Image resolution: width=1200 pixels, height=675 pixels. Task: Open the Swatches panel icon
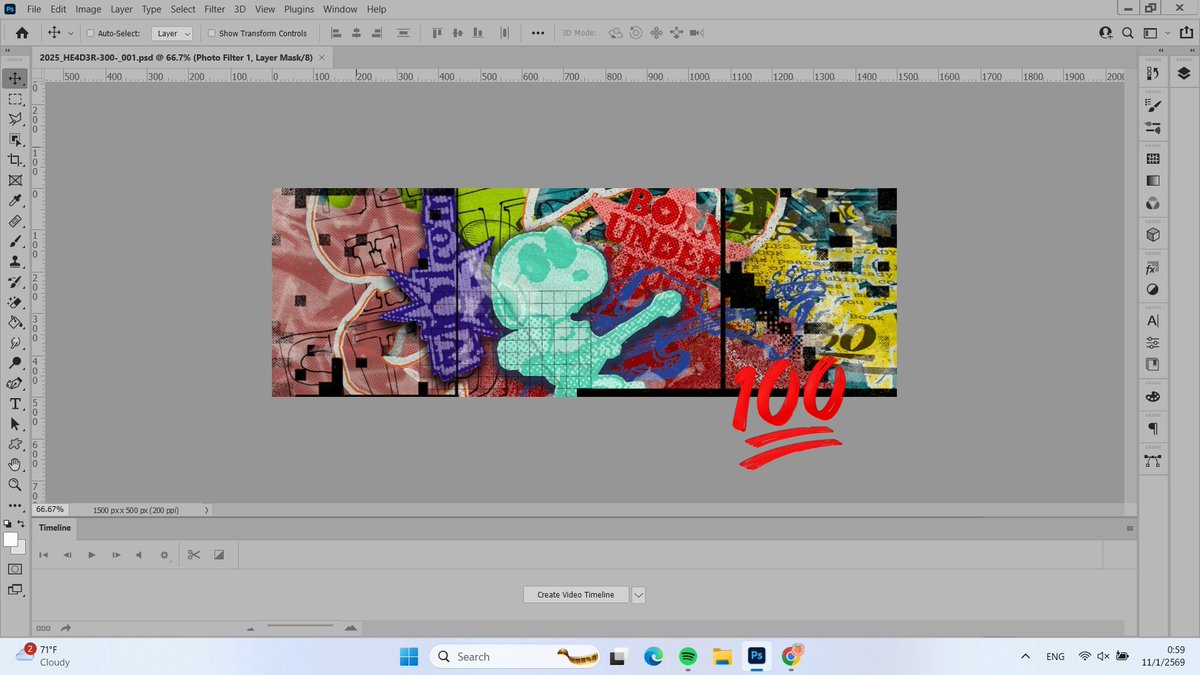coord(1153,158)
